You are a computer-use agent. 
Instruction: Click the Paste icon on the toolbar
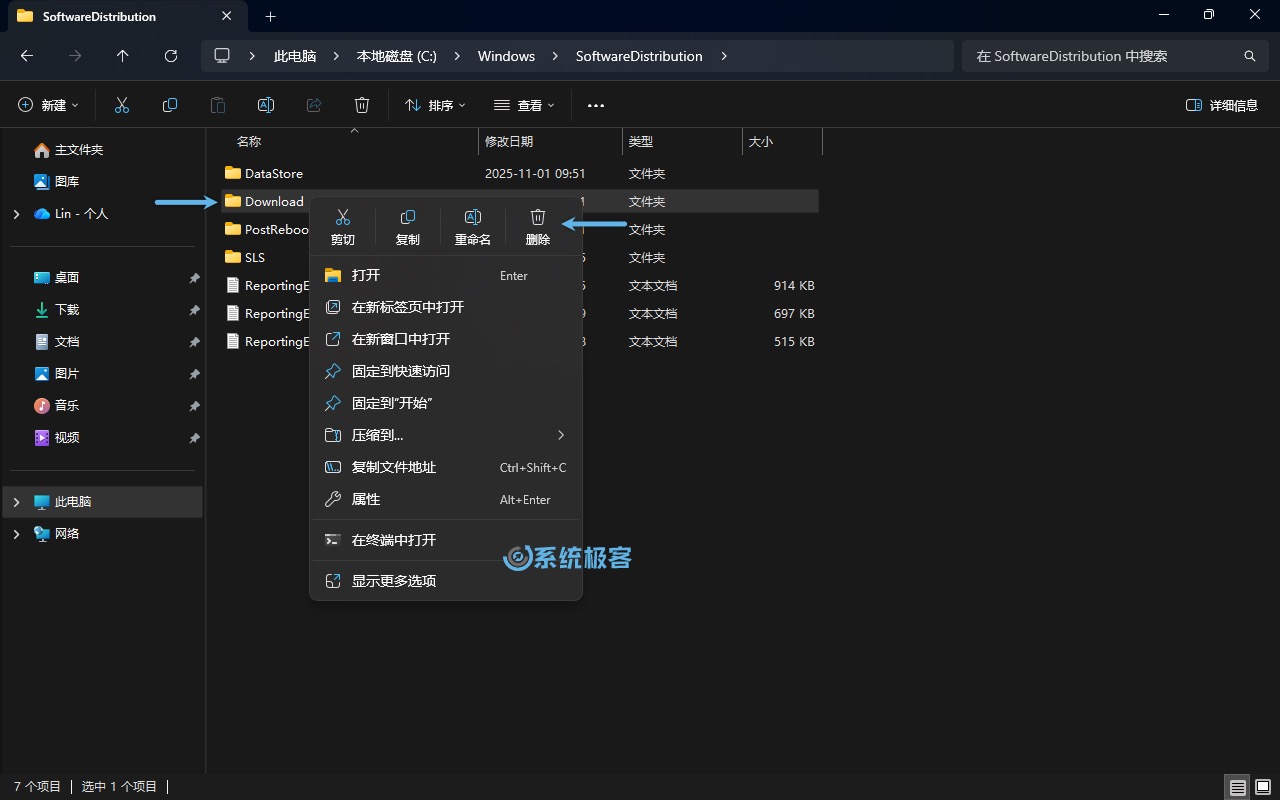217,105
